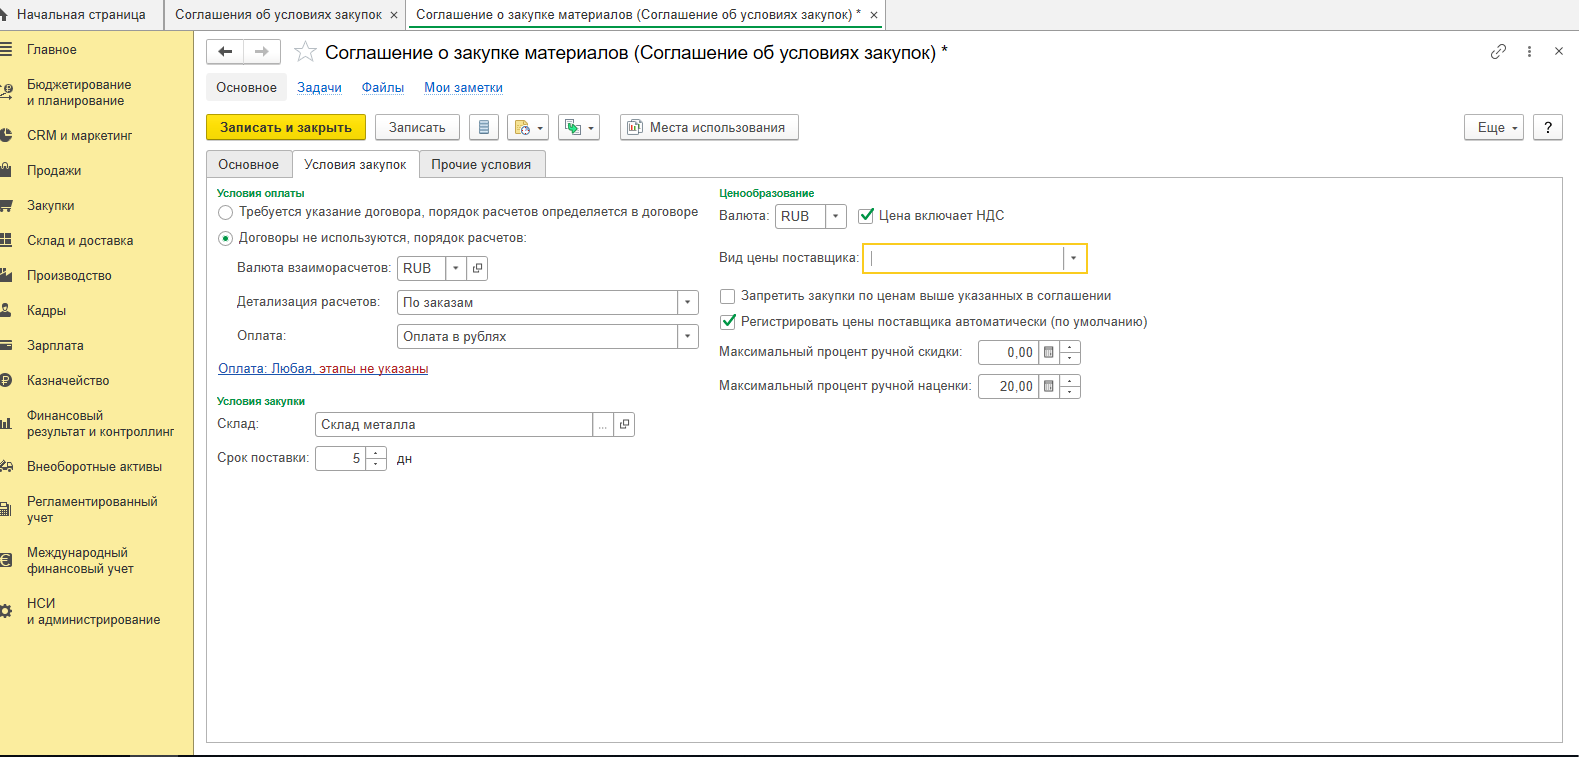Close the Соглашения об условиях закупок tab
Viewport: 1579px width, 757px height.
click(394, 15)
